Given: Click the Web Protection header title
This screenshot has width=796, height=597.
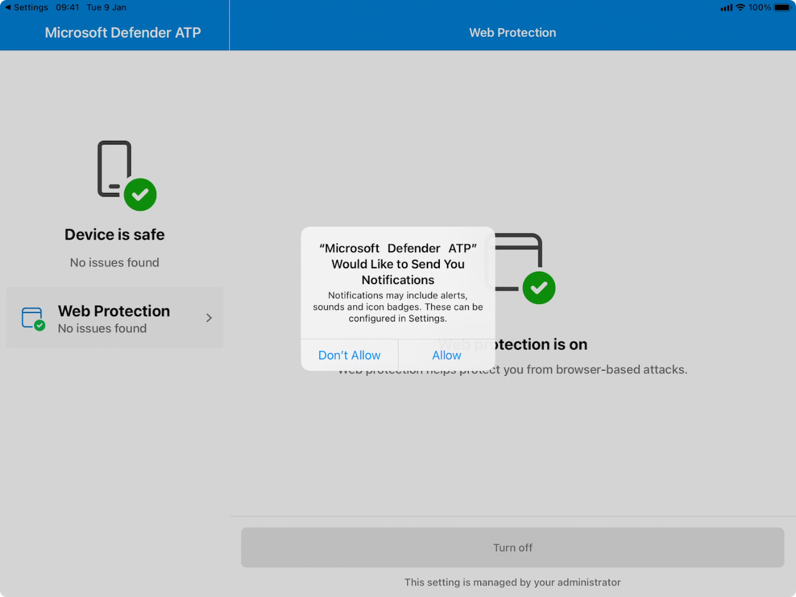Looking at the screenshot, I should click(x=512, y=32).
